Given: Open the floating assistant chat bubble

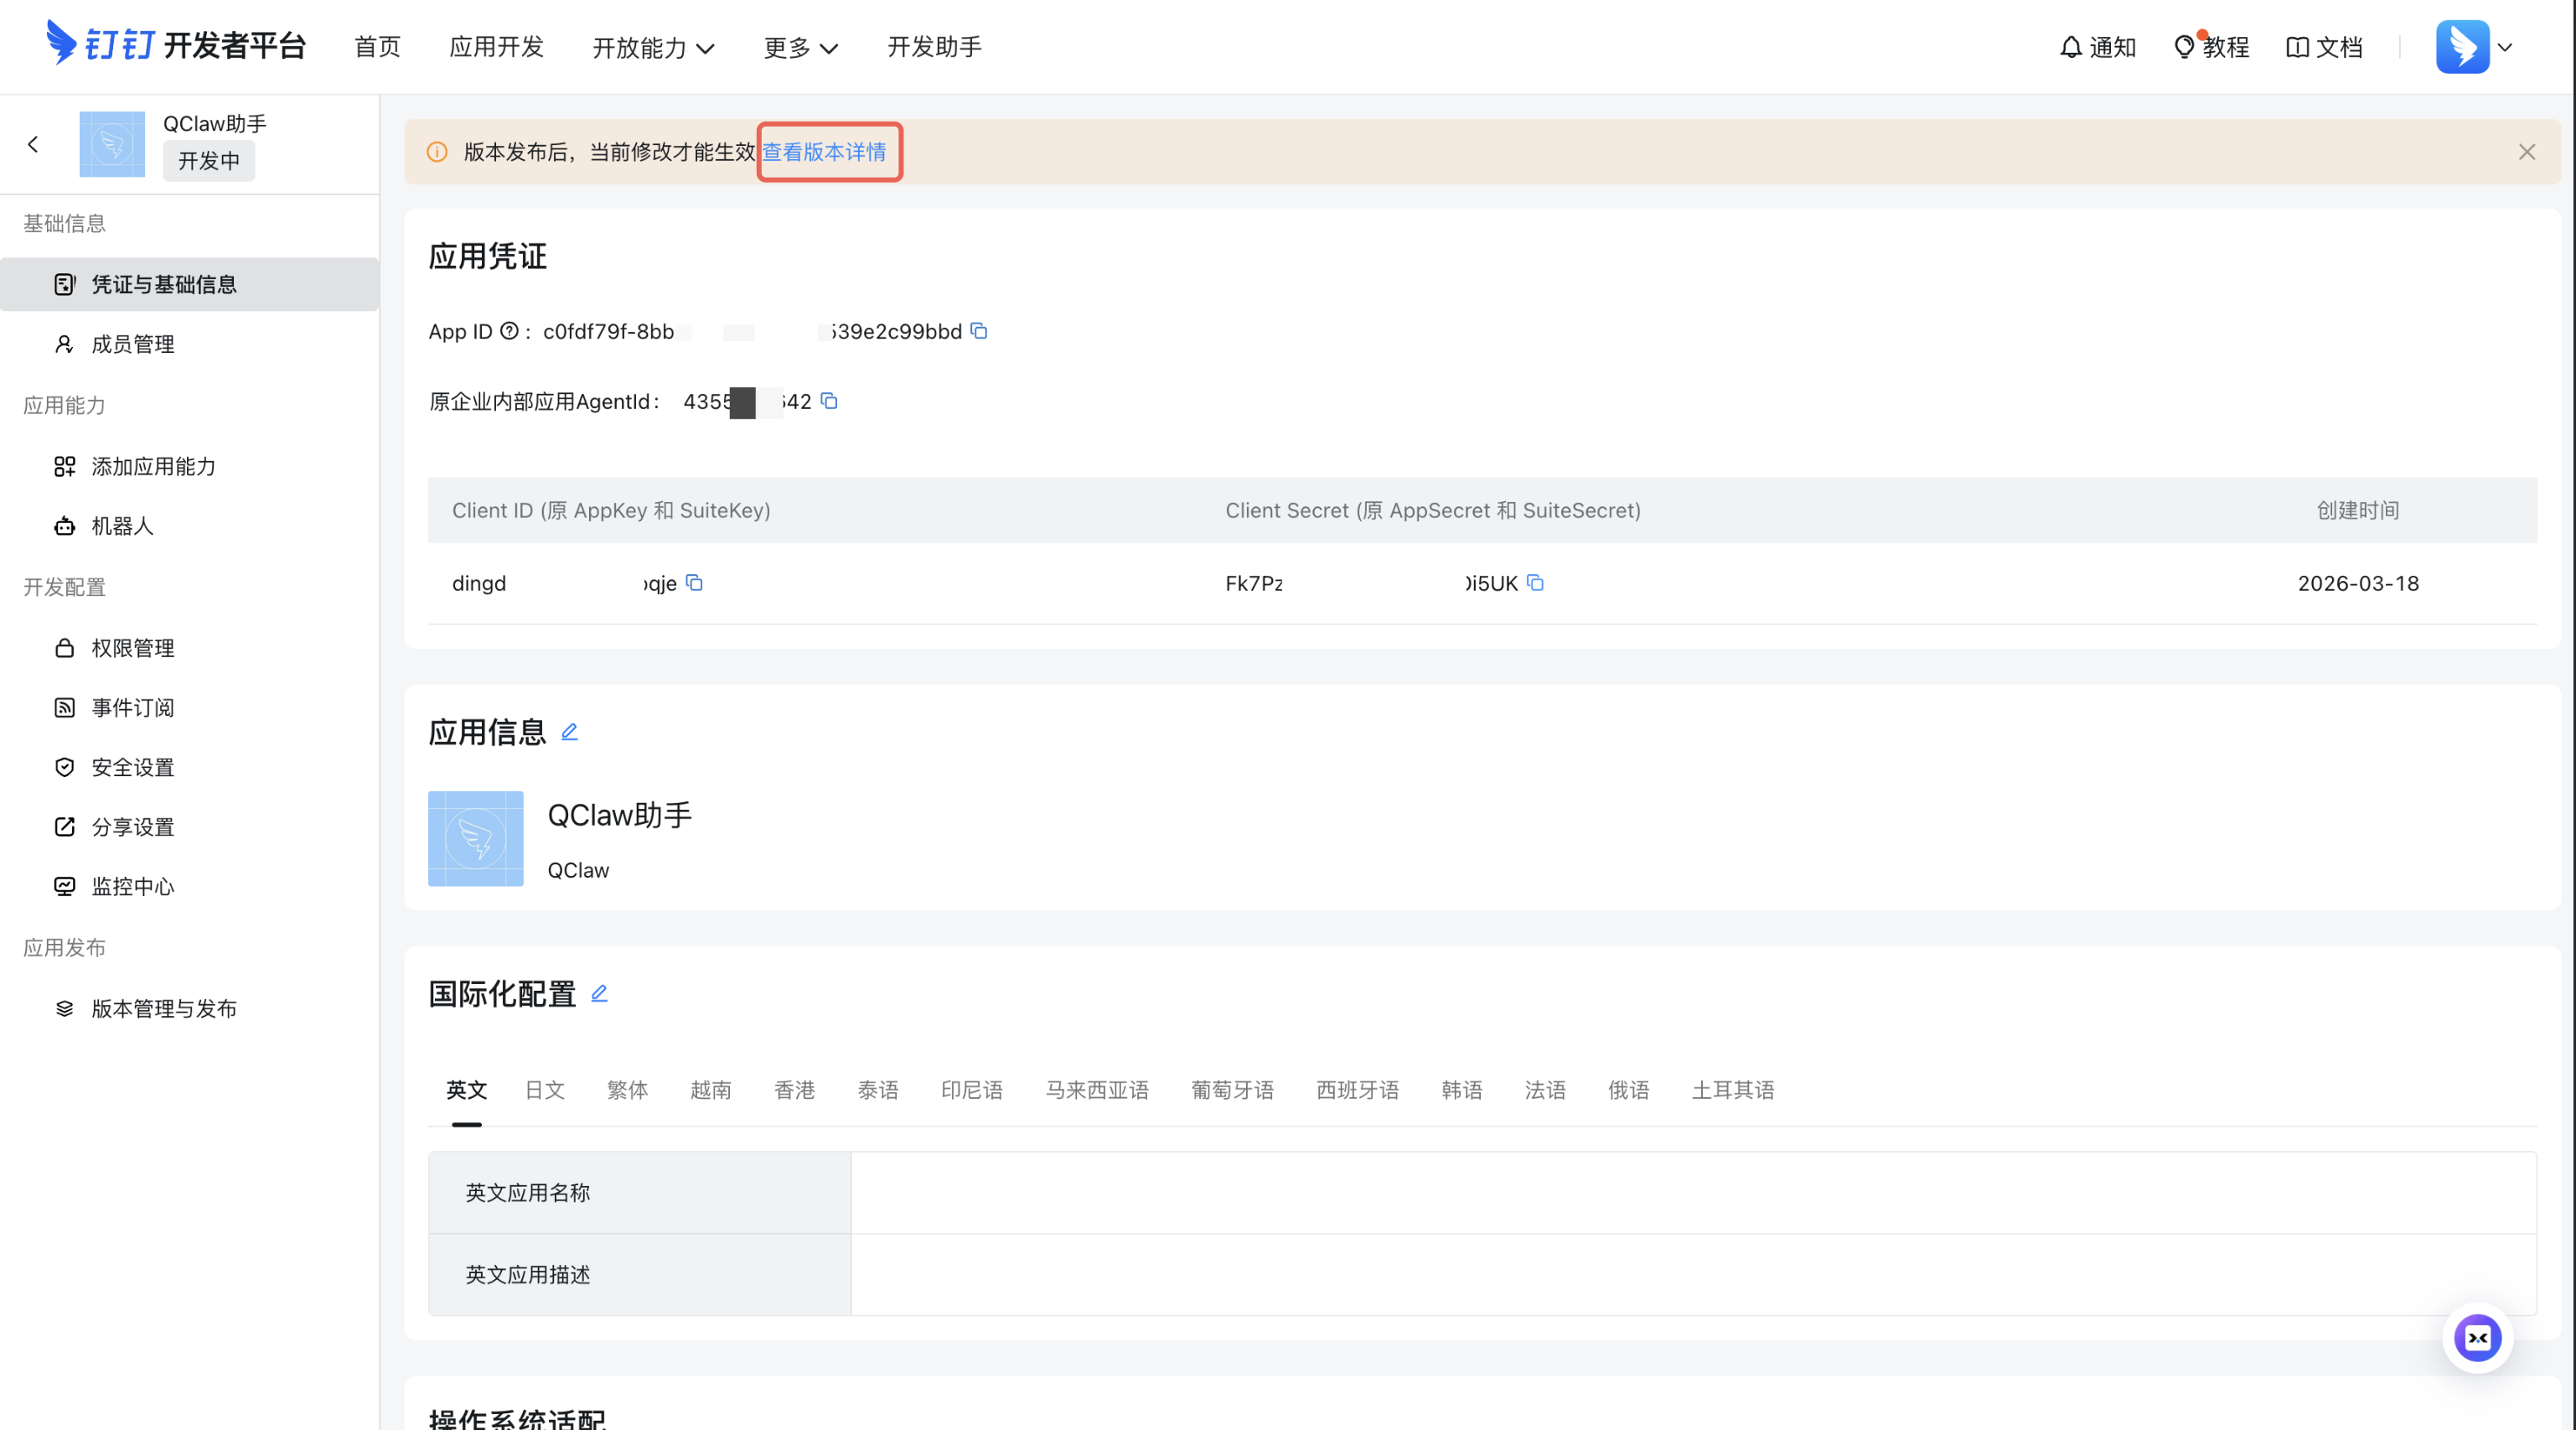Looking at the screenshot, I should click(2477, 1338).
